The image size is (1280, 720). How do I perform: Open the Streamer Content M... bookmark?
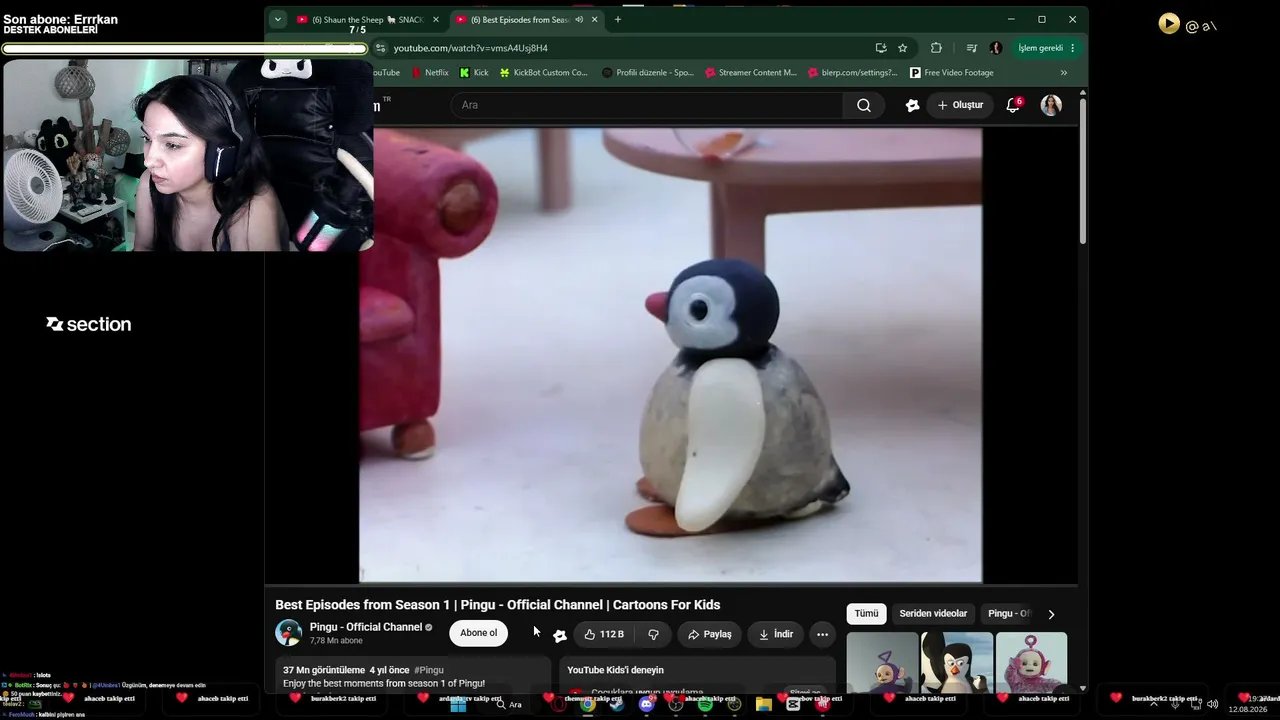[x=751, y=72]
